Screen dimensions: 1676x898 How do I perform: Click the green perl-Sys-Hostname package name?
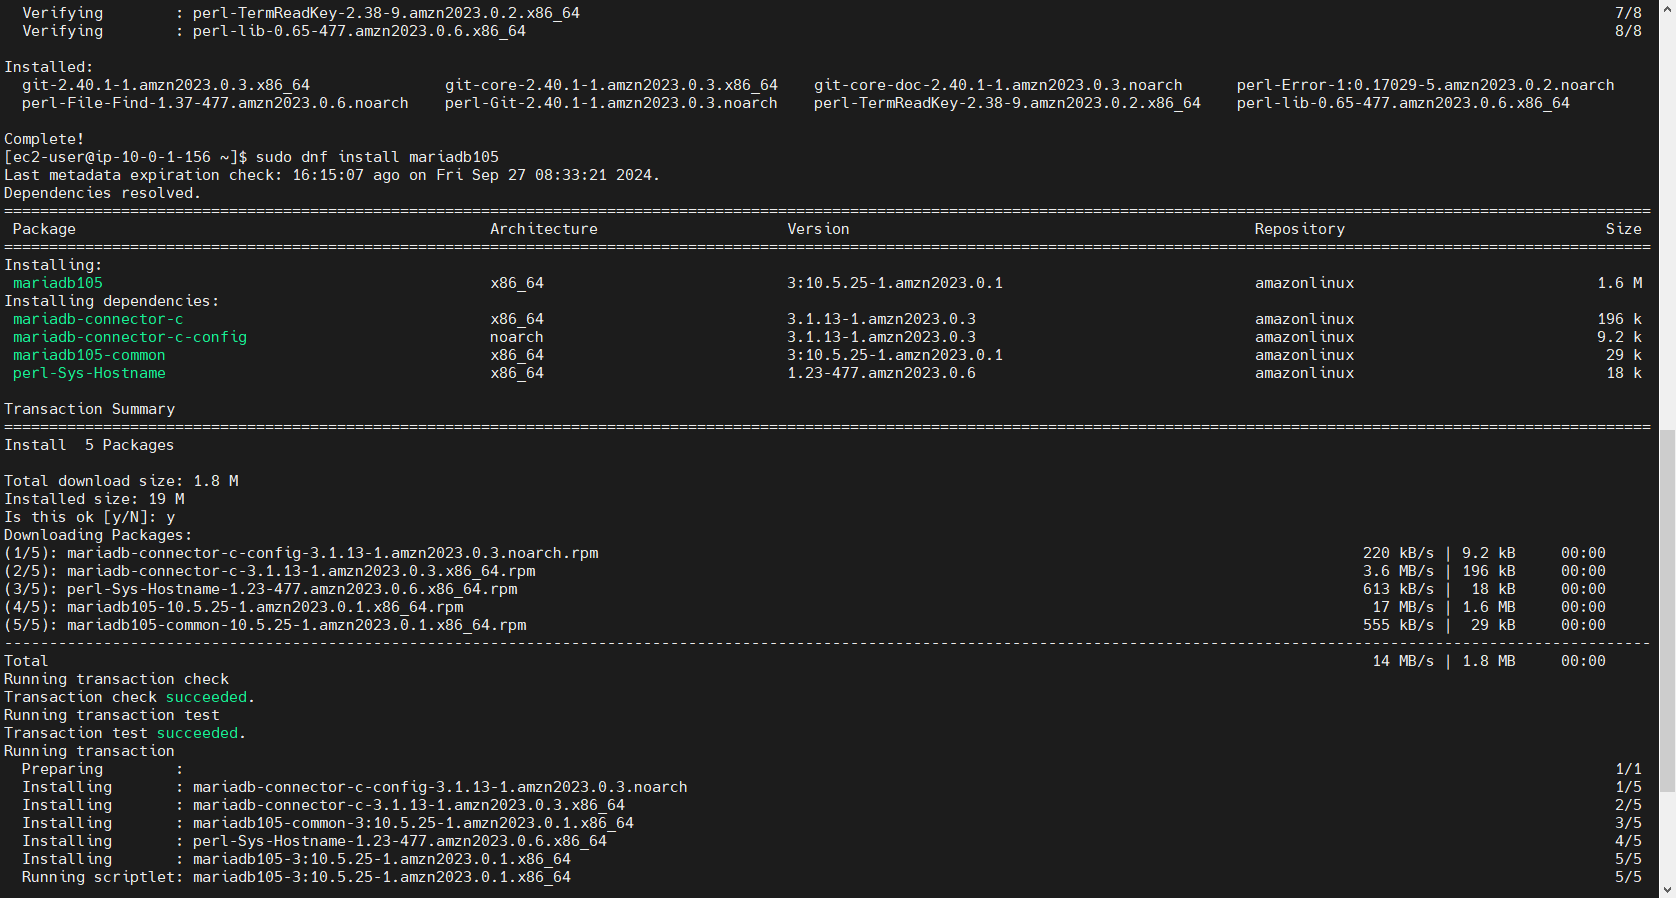coord(89,373)
